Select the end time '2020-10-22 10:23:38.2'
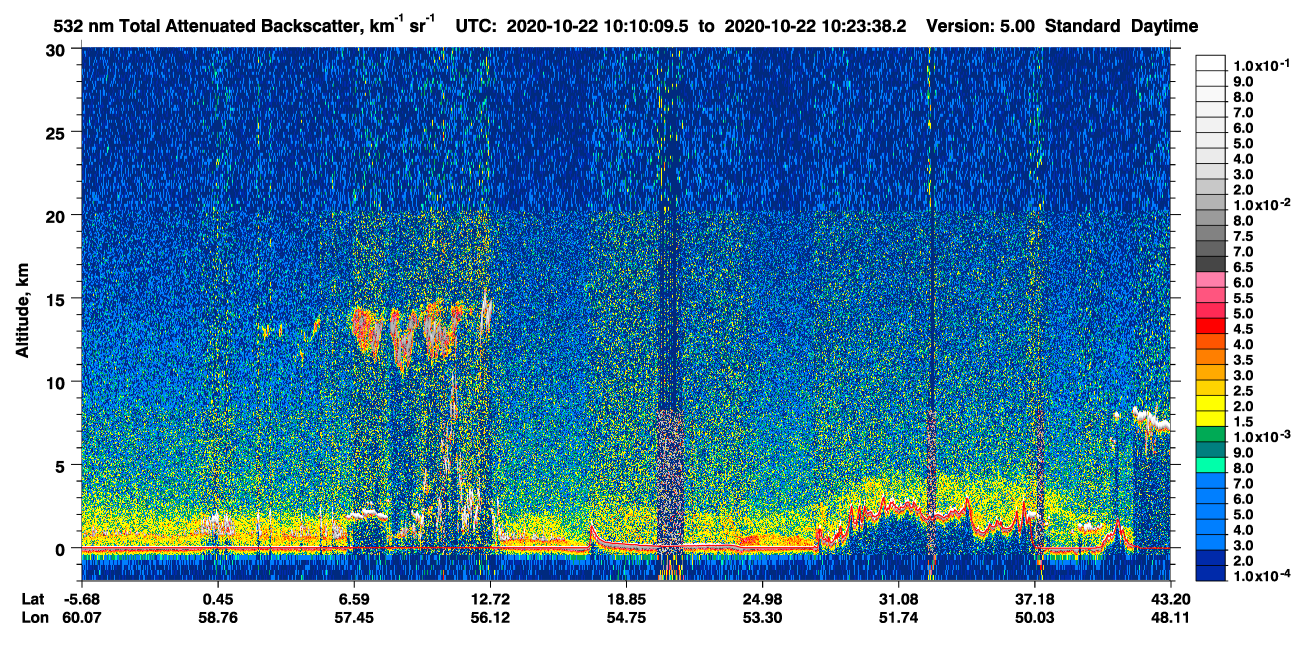 [x=816, y=27]
